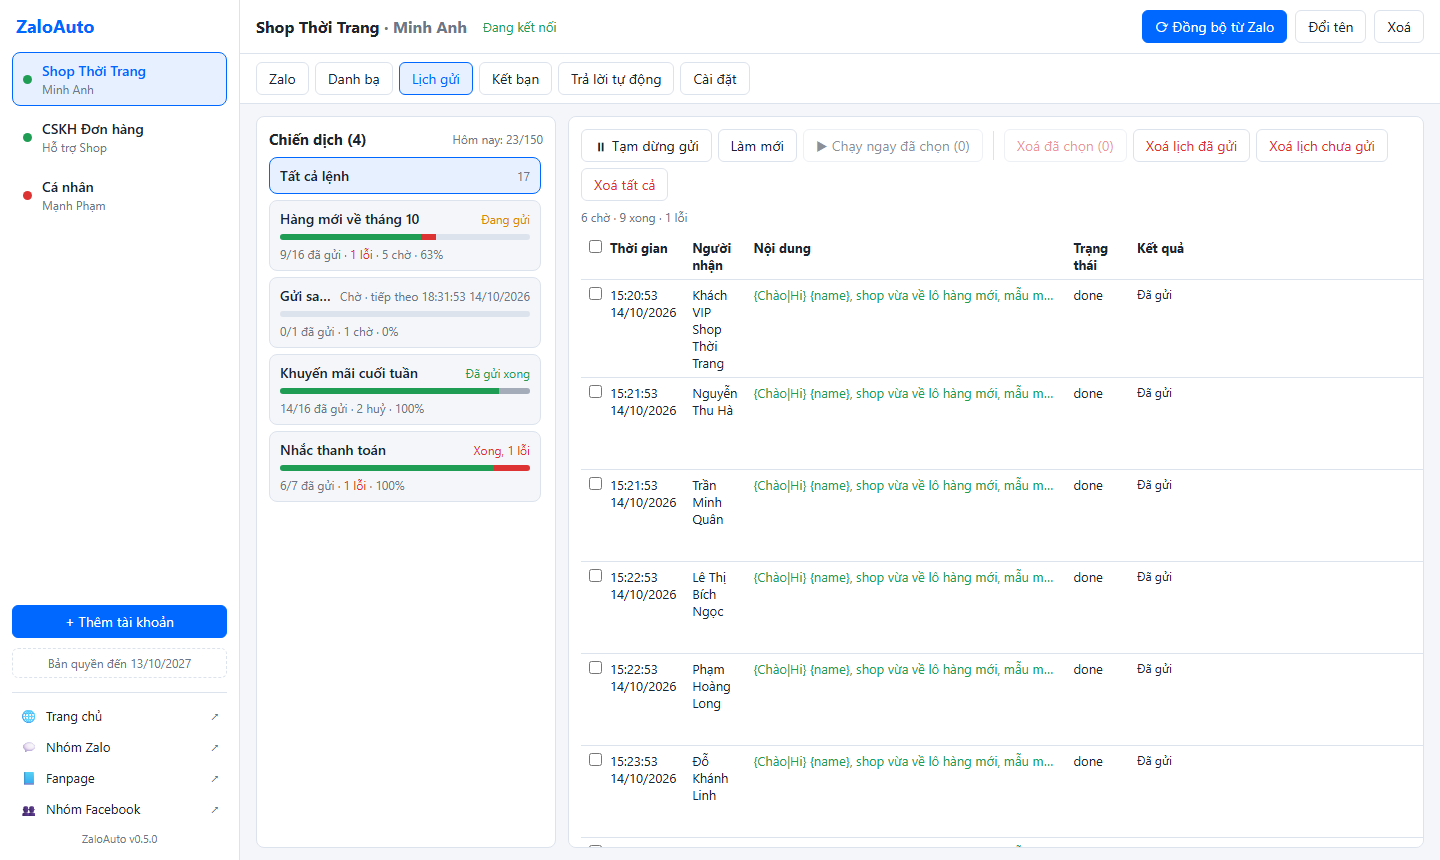Click the top-right Xoá account button
Image resolution: width=1440 pixels, height=860 pixels.
(x=1399, y=27)
